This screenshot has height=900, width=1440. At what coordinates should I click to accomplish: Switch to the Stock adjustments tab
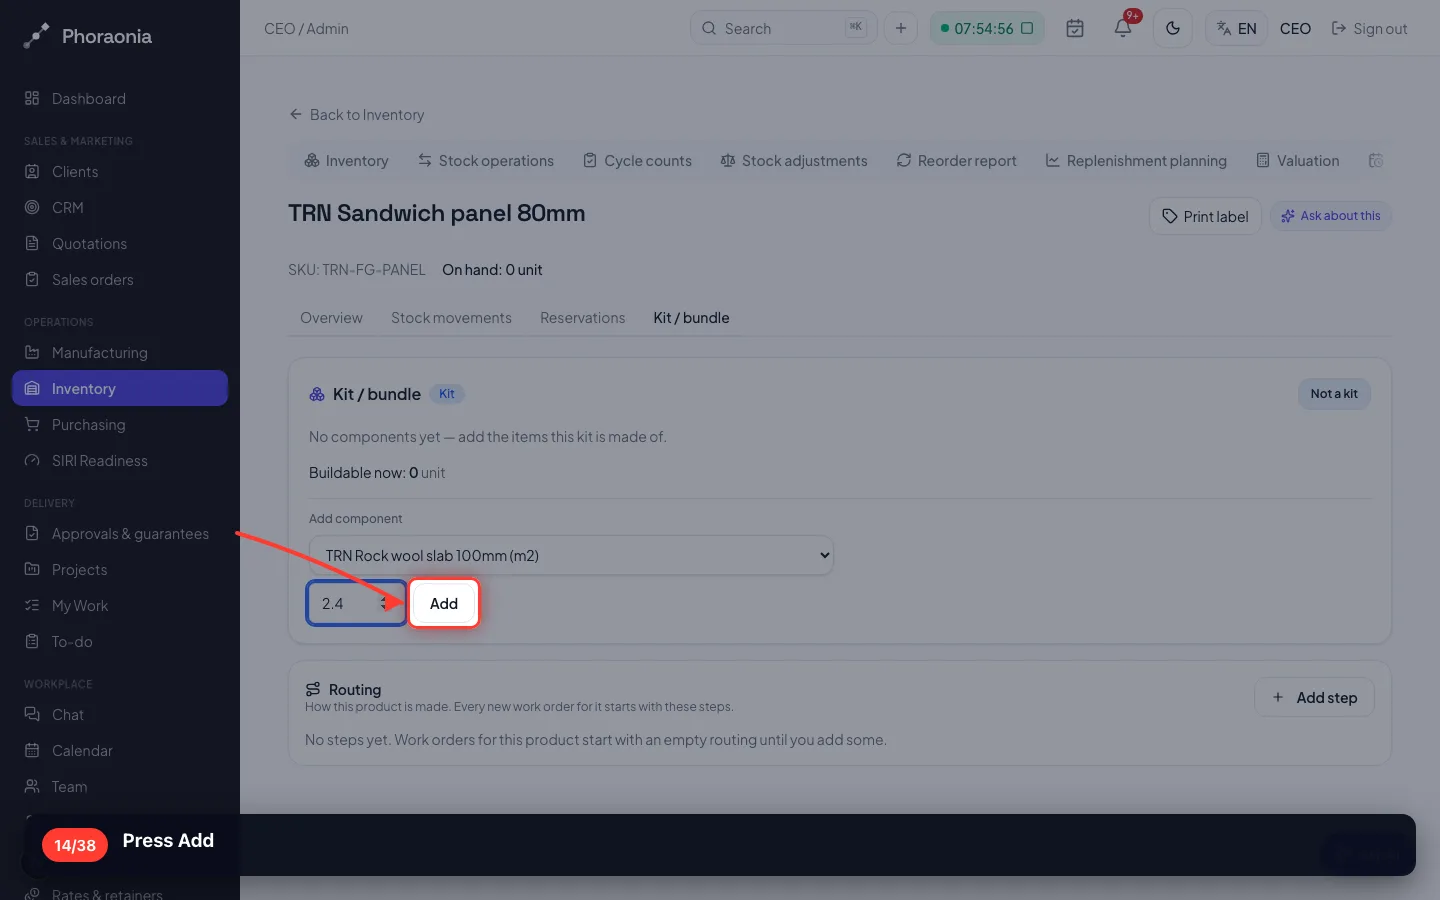794,161
